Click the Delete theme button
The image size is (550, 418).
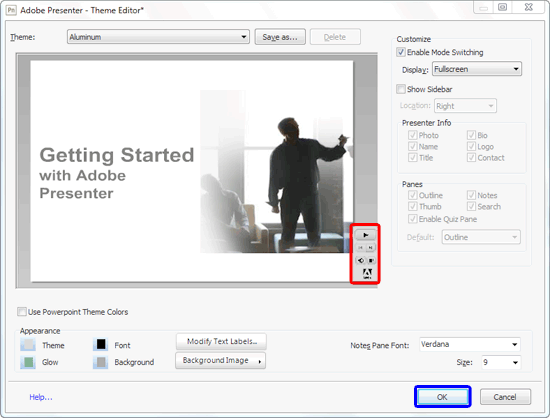coord(335,37)
